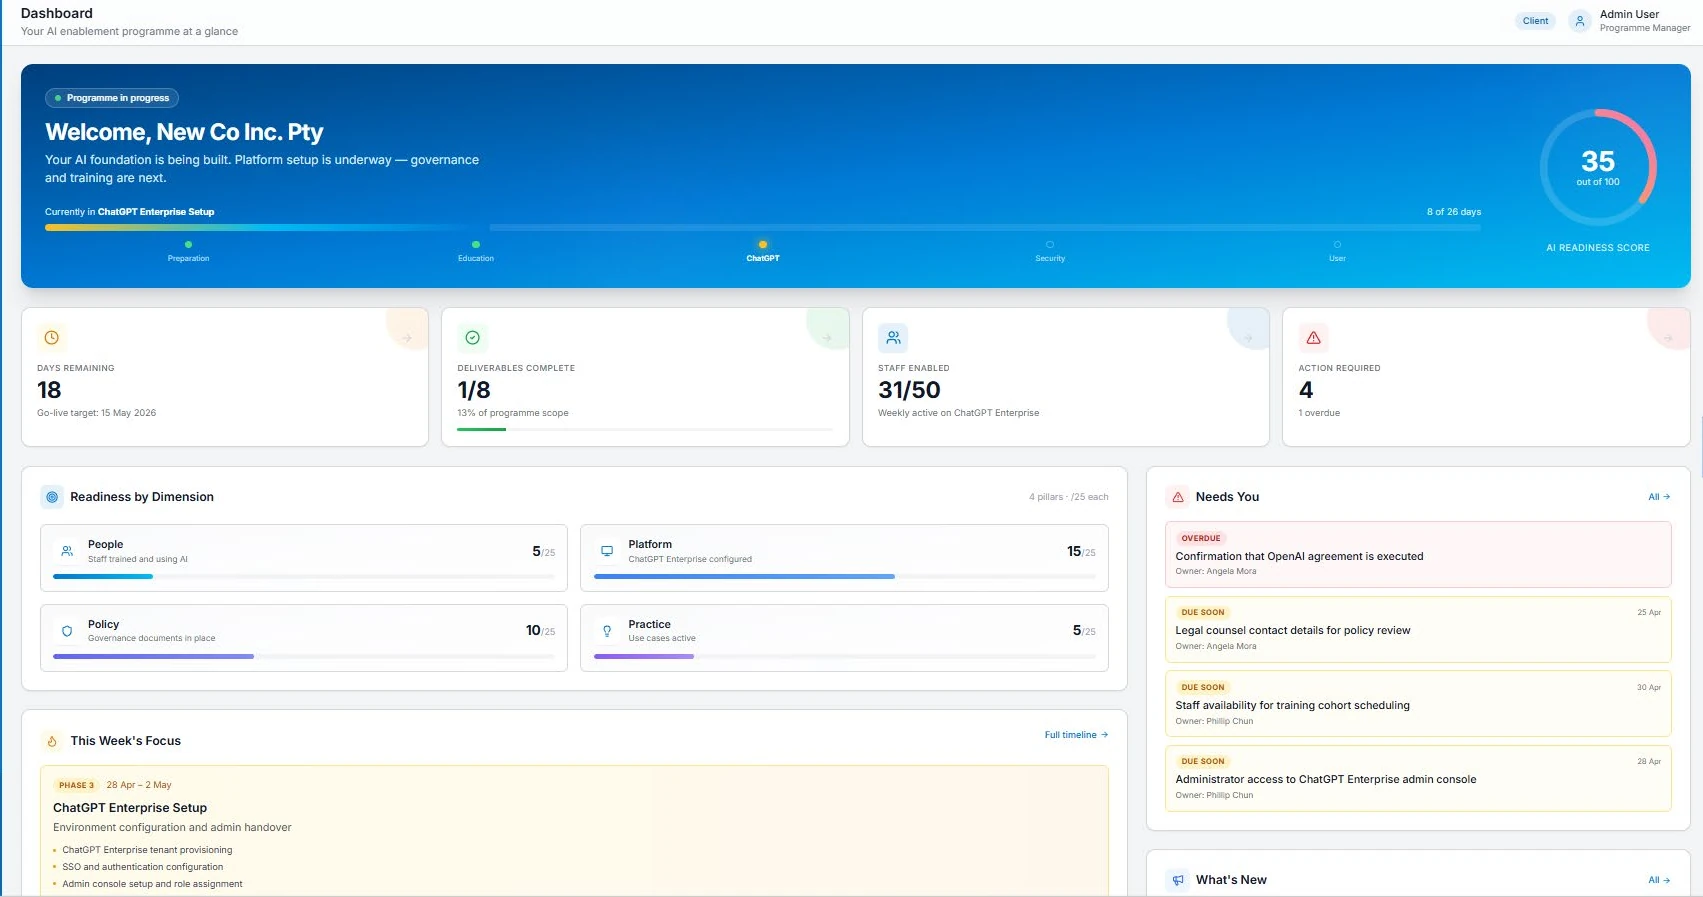Click the '13% of programme scope' text
1703x897 pixels.
point(513,413)
